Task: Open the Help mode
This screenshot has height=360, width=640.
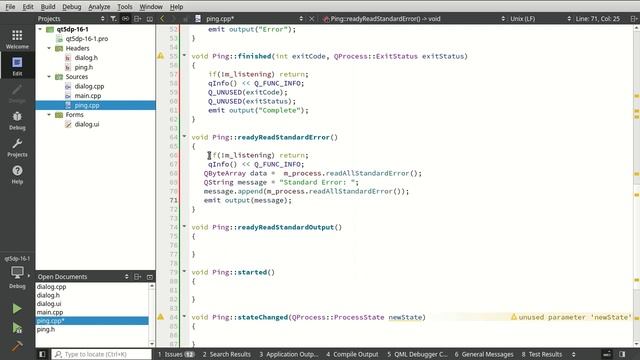Action: [x=17, y=174]
